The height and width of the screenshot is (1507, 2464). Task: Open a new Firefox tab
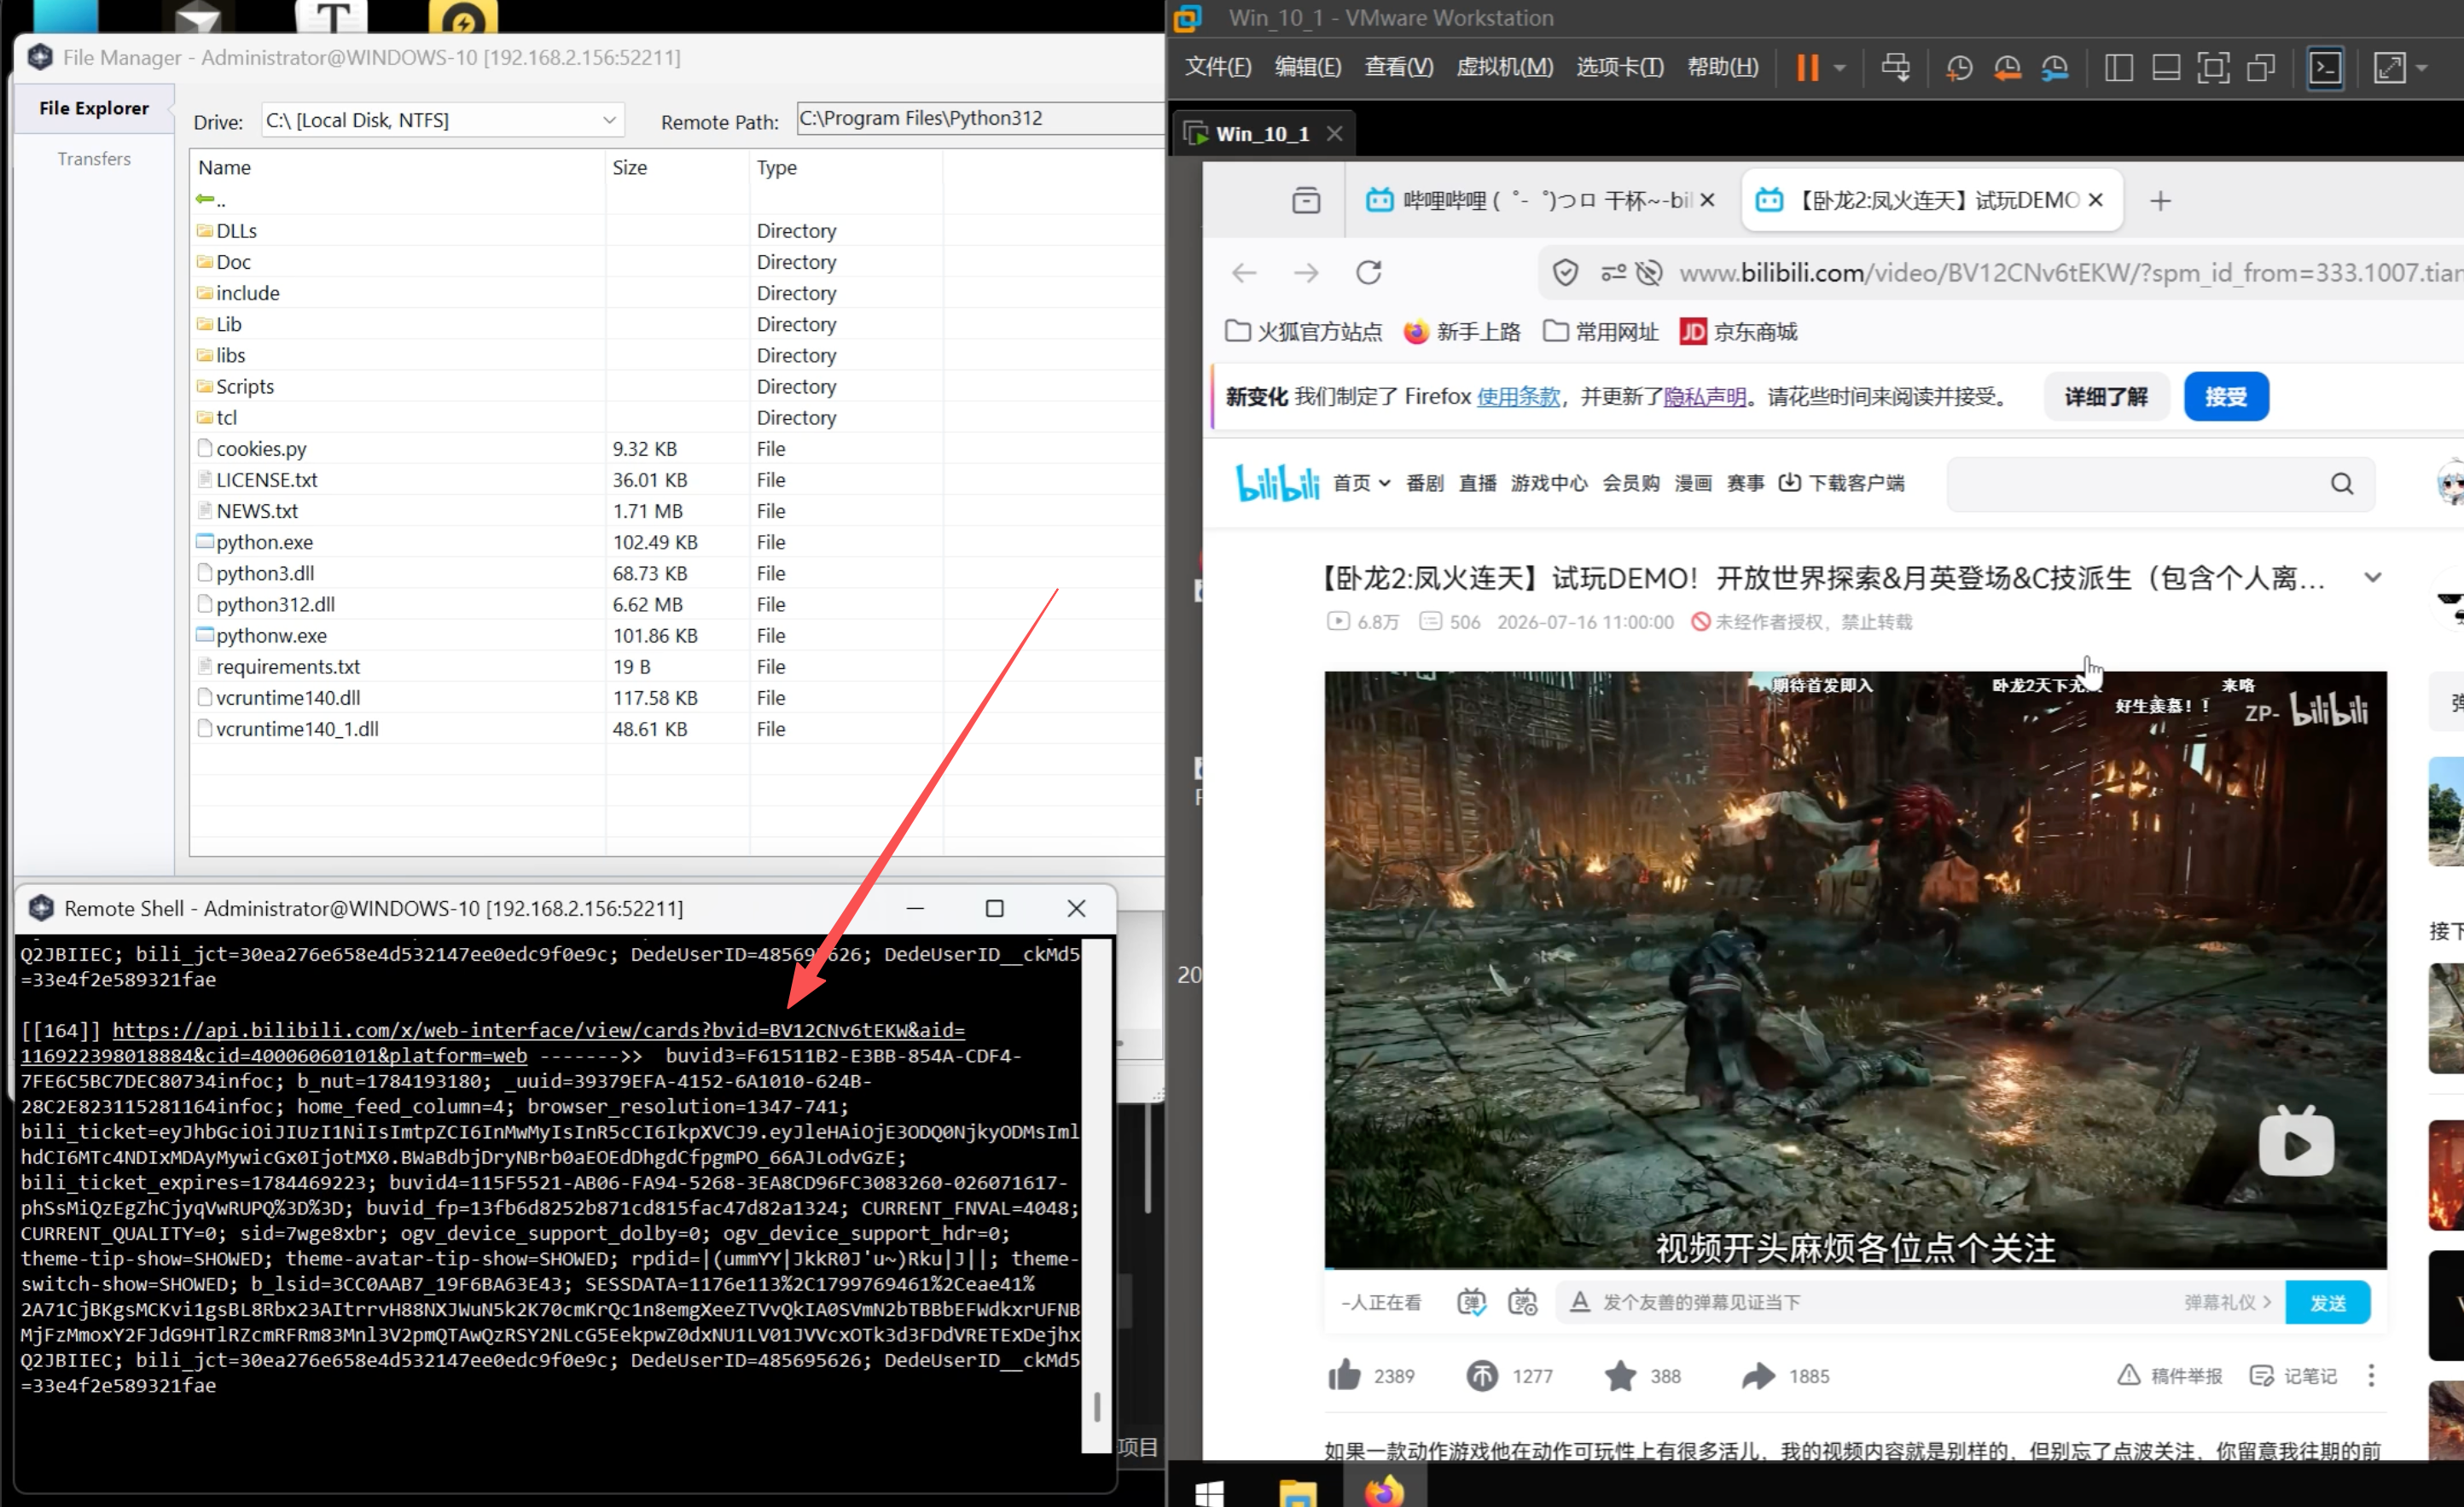point(2160,201)
